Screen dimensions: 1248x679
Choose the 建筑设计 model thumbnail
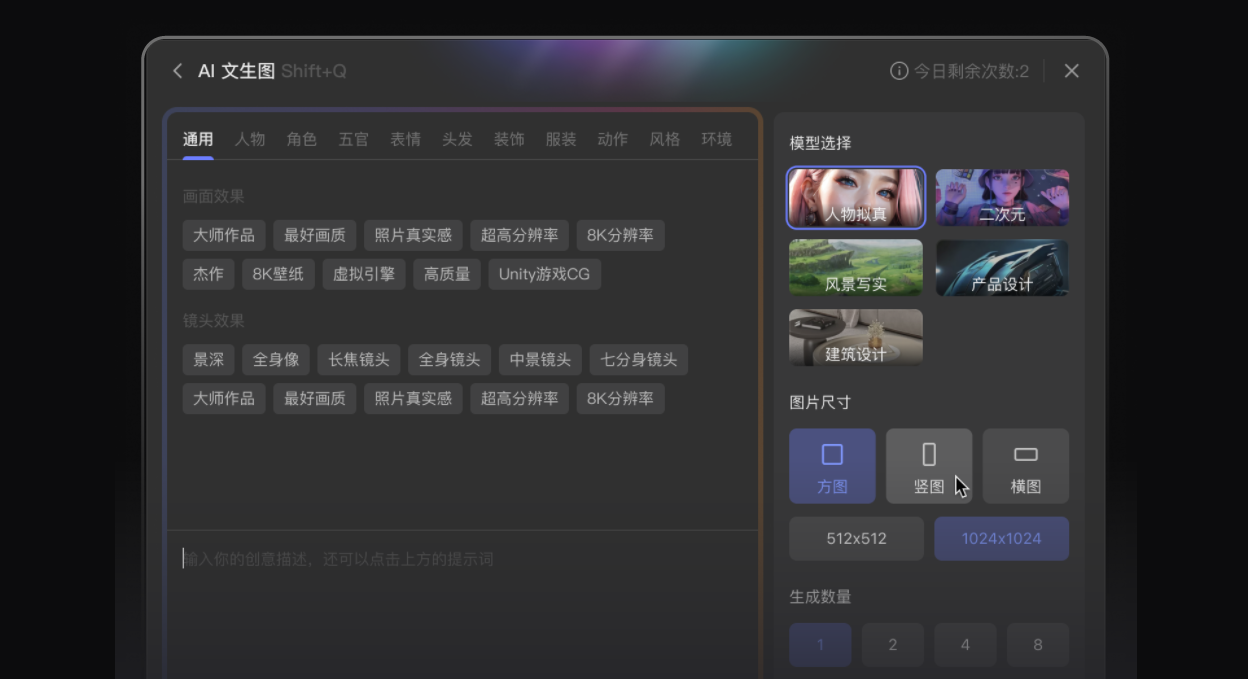click(x=856, y=337)
